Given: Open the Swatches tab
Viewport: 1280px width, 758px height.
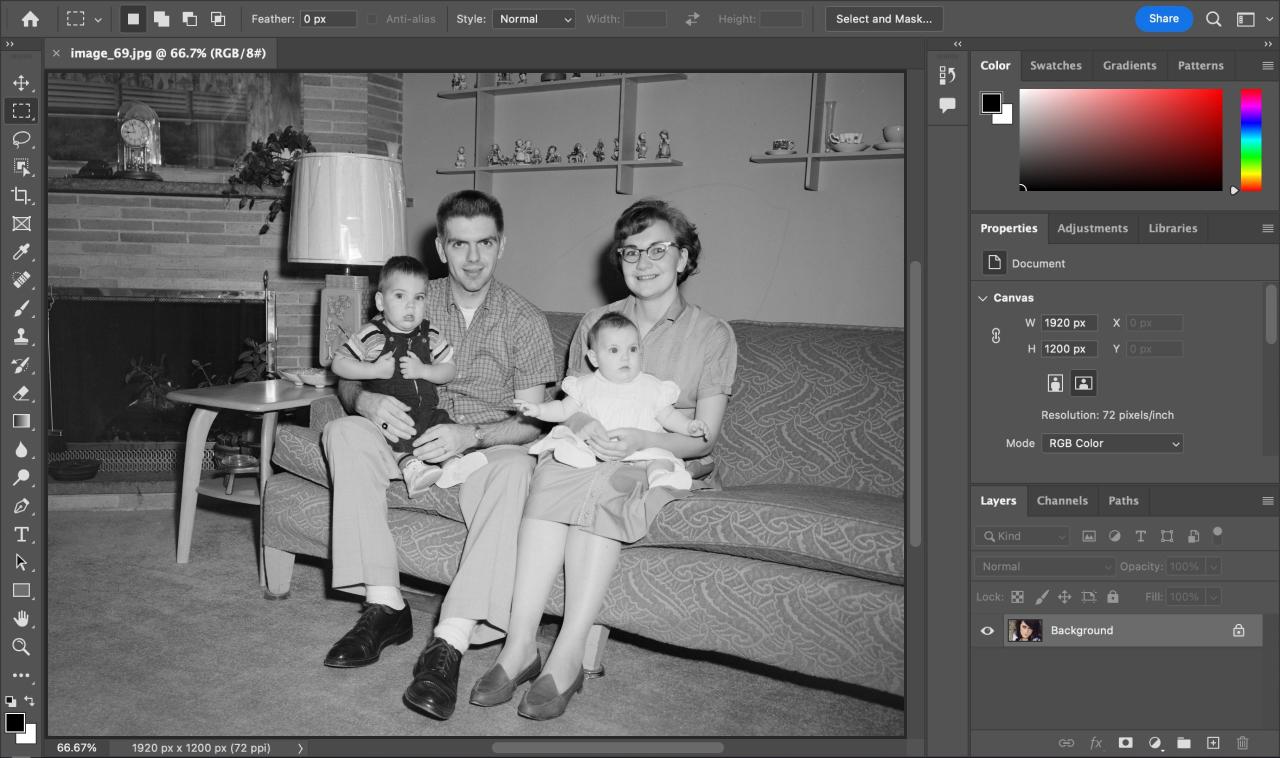Looking at the screenshot, I should point(1056,65).
